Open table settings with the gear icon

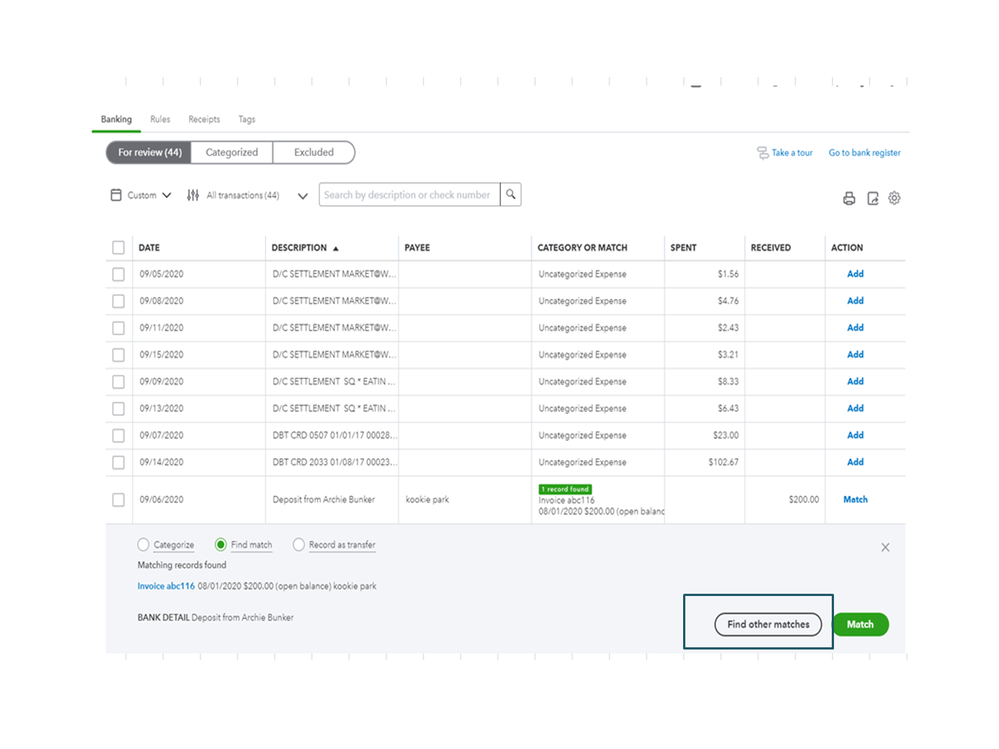pyautogui.click(x=895, y=198)
